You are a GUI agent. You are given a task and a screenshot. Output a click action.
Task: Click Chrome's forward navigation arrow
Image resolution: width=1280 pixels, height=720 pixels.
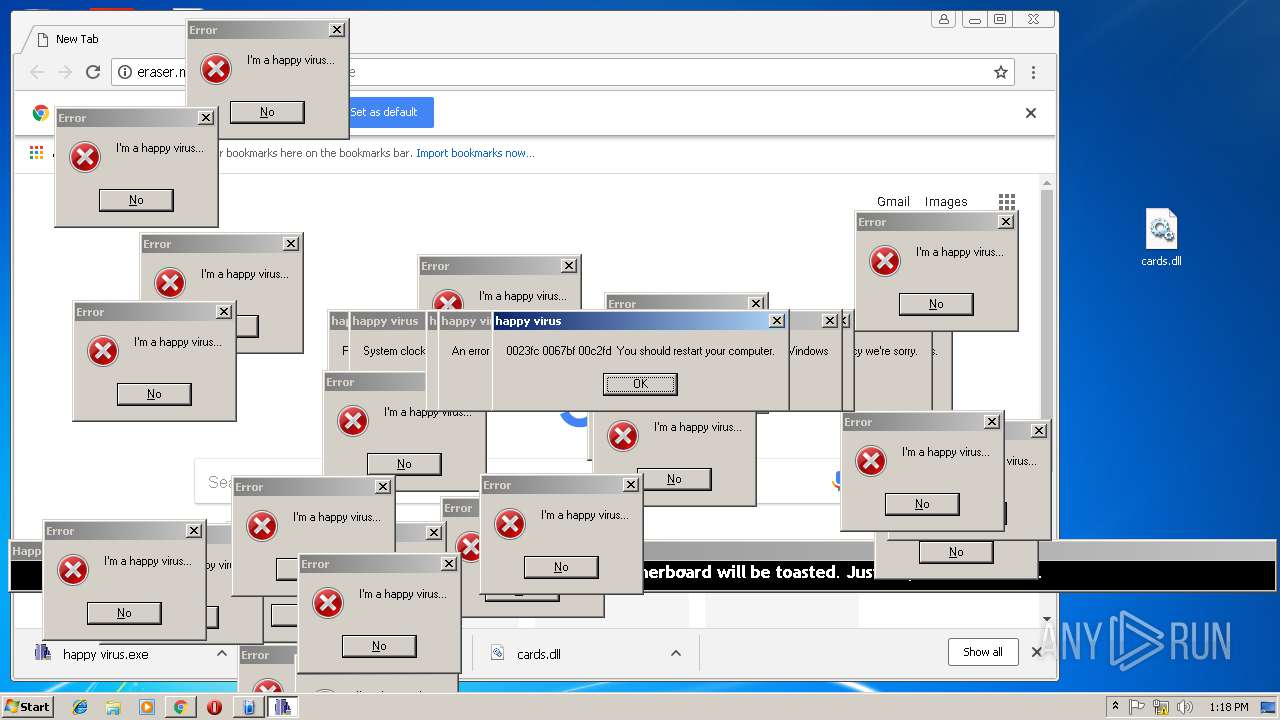click(x=65, y=72)
